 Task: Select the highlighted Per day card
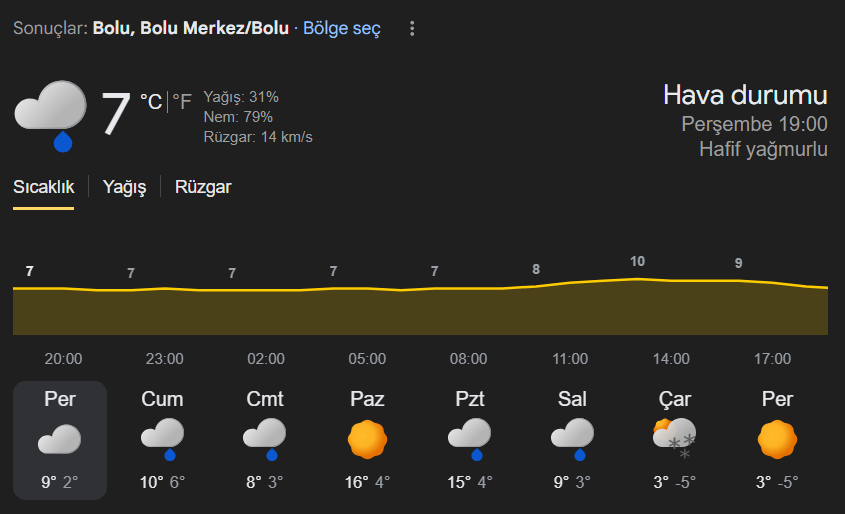(60, 440)
